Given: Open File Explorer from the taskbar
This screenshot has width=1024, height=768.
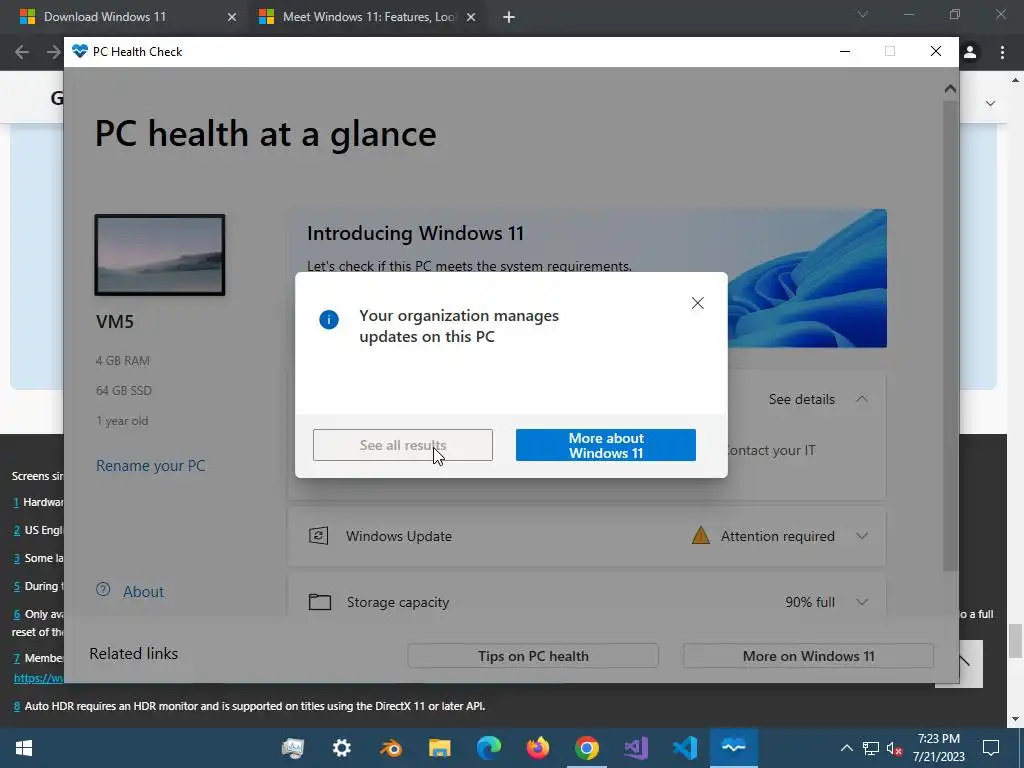Looking at the screenshot, I should tap(440, 748).
